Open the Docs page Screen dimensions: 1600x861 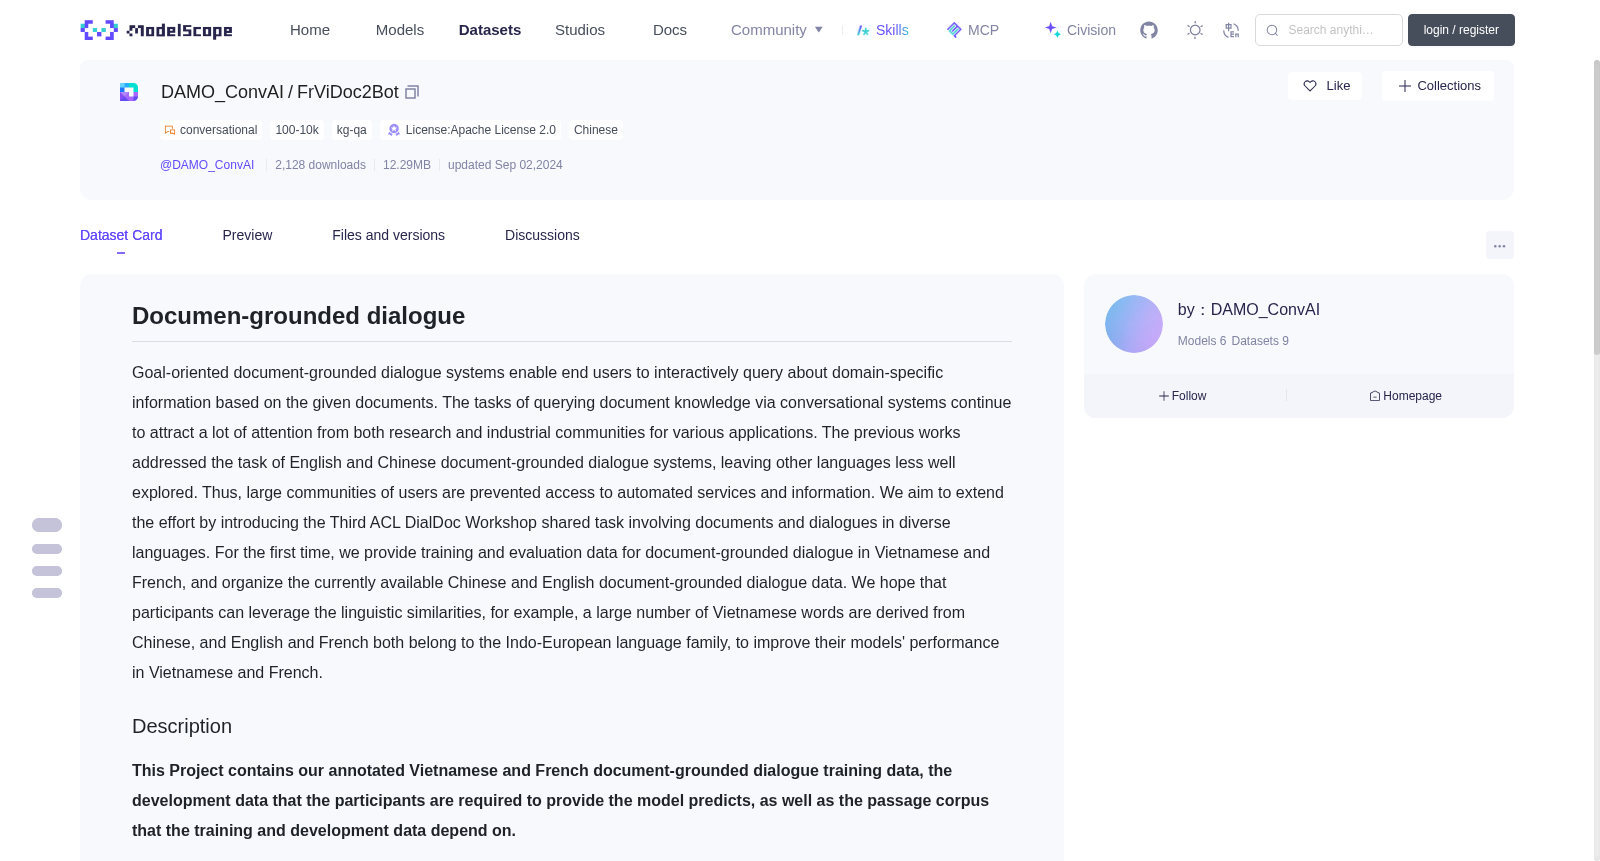[670, 30]
